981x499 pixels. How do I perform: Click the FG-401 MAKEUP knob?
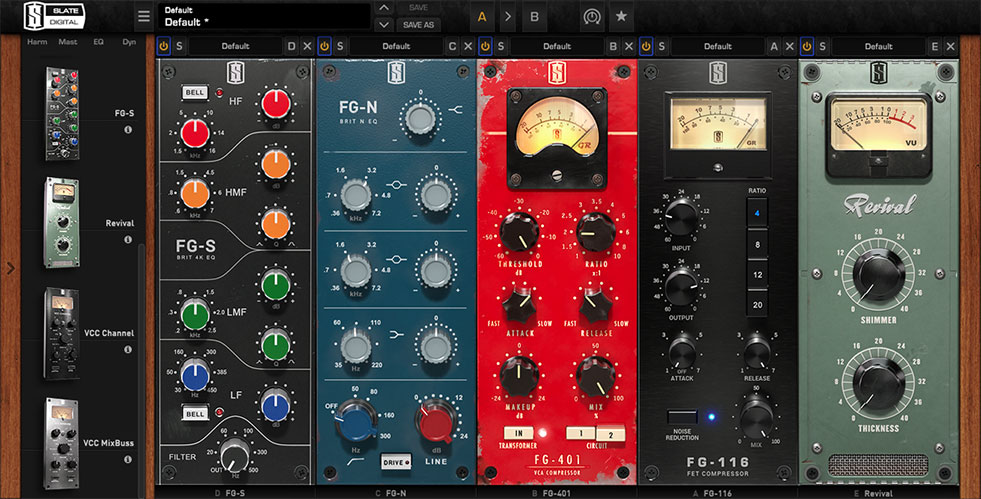pos(519,375)
